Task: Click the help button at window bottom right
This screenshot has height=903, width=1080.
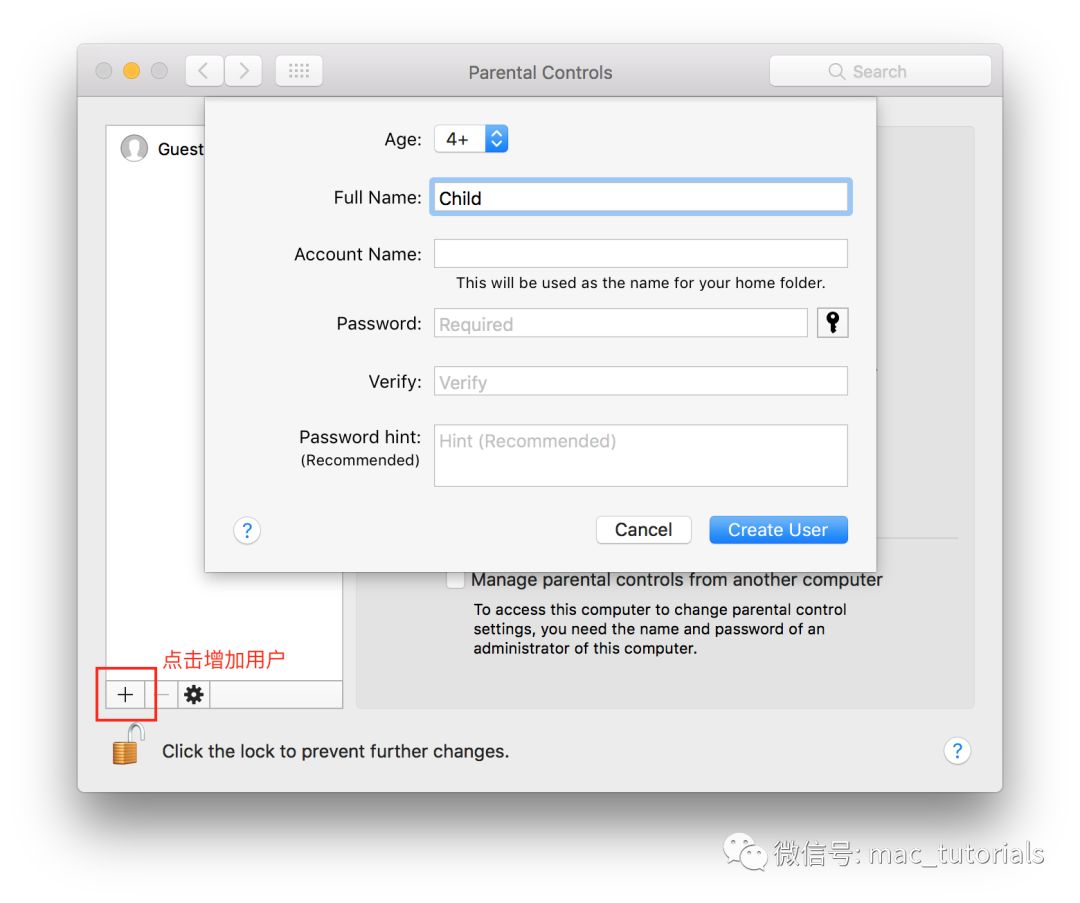Action: pyautogui.click(x=957, y=751)
